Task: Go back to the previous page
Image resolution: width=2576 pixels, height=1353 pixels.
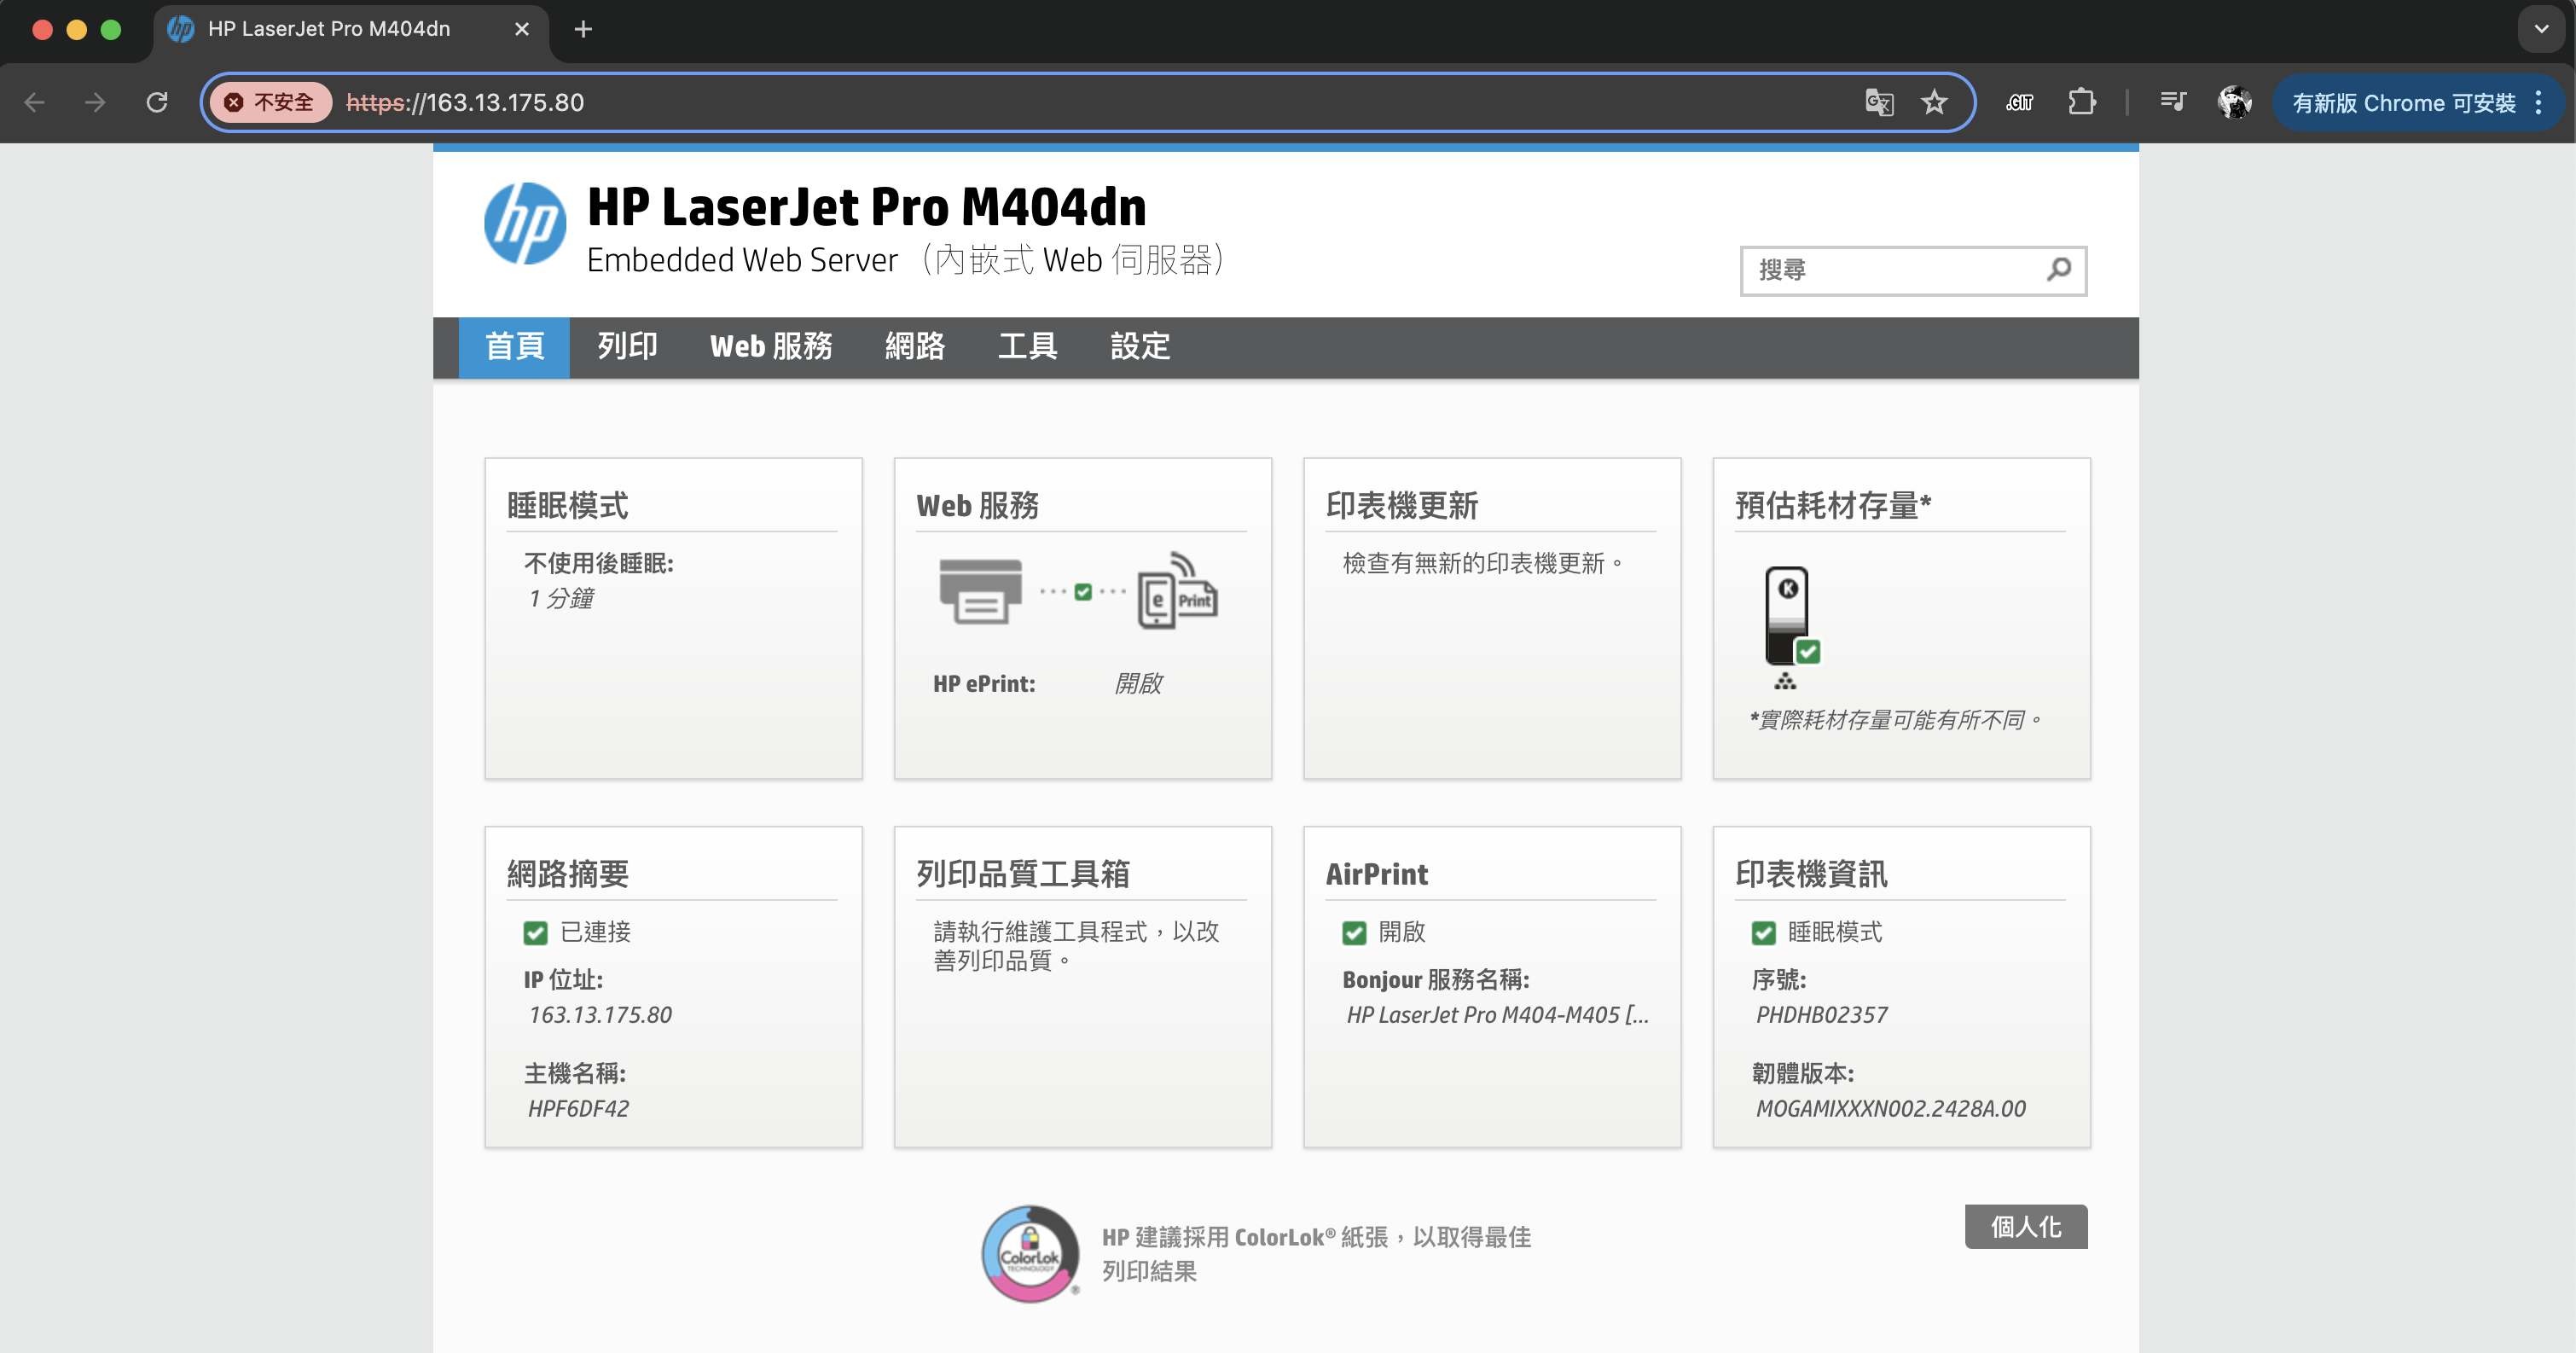Action: click(35, 102)
